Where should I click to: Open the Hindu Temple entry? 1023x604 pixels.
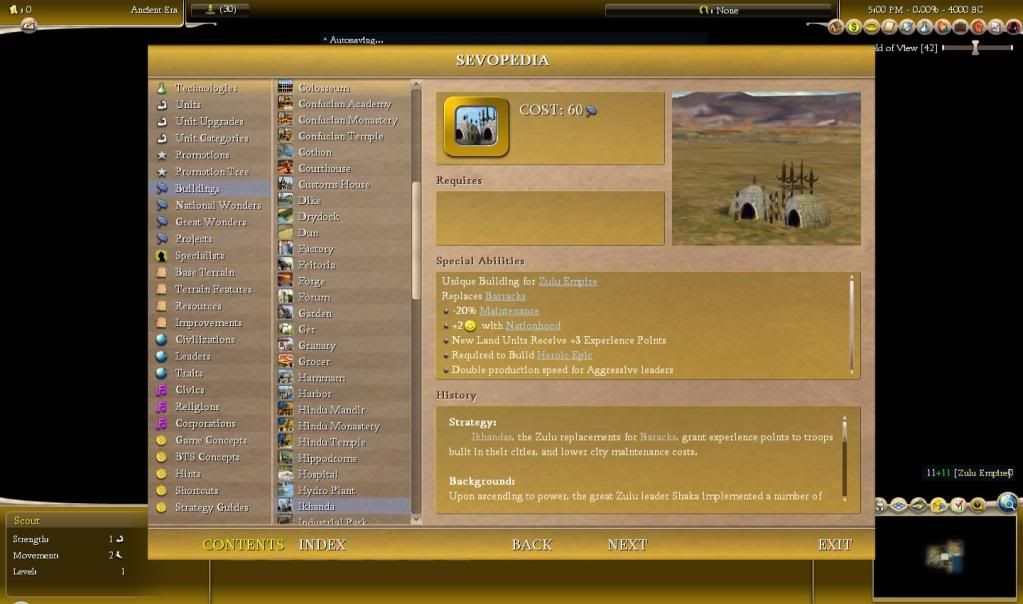(x=331, y=442)
